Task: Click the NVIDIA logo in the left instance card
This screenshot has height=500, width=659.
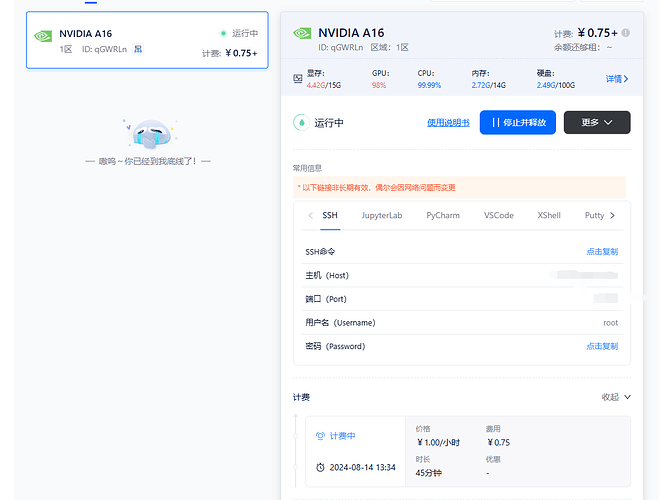Action: [x=43, y=36]
